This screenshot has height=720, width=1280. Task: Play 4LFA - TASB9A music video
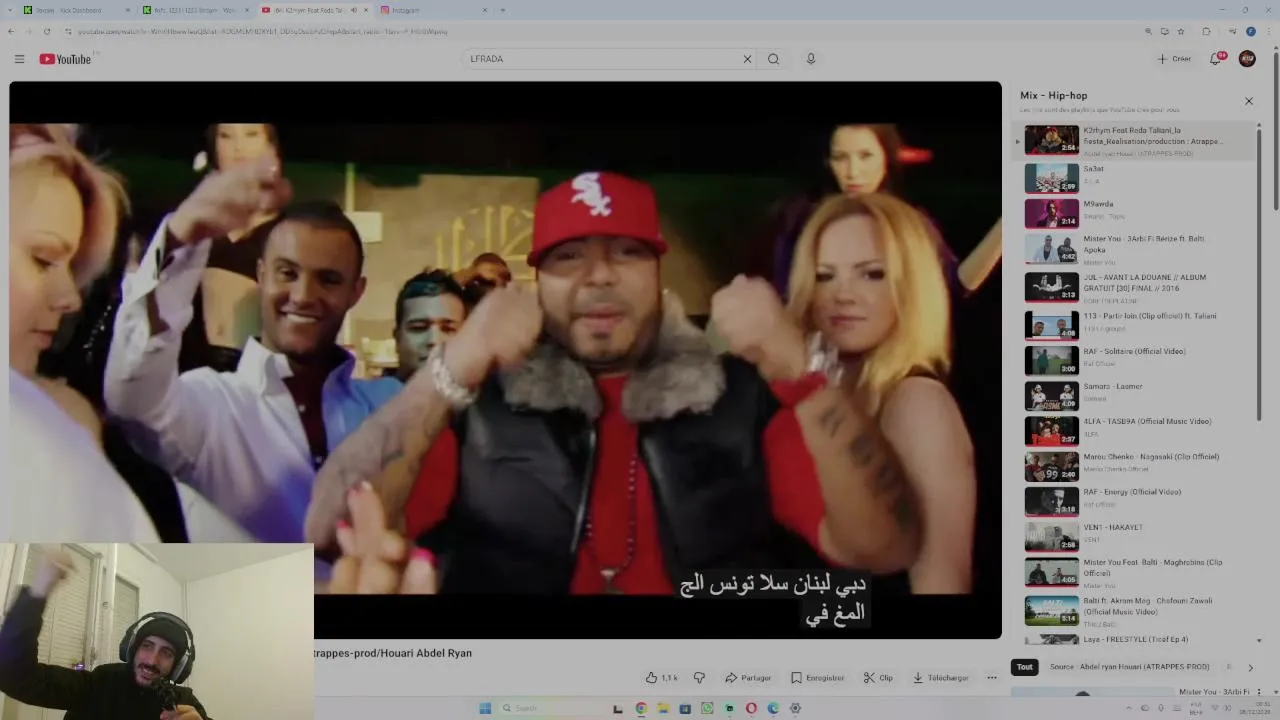pos(1134,430)
